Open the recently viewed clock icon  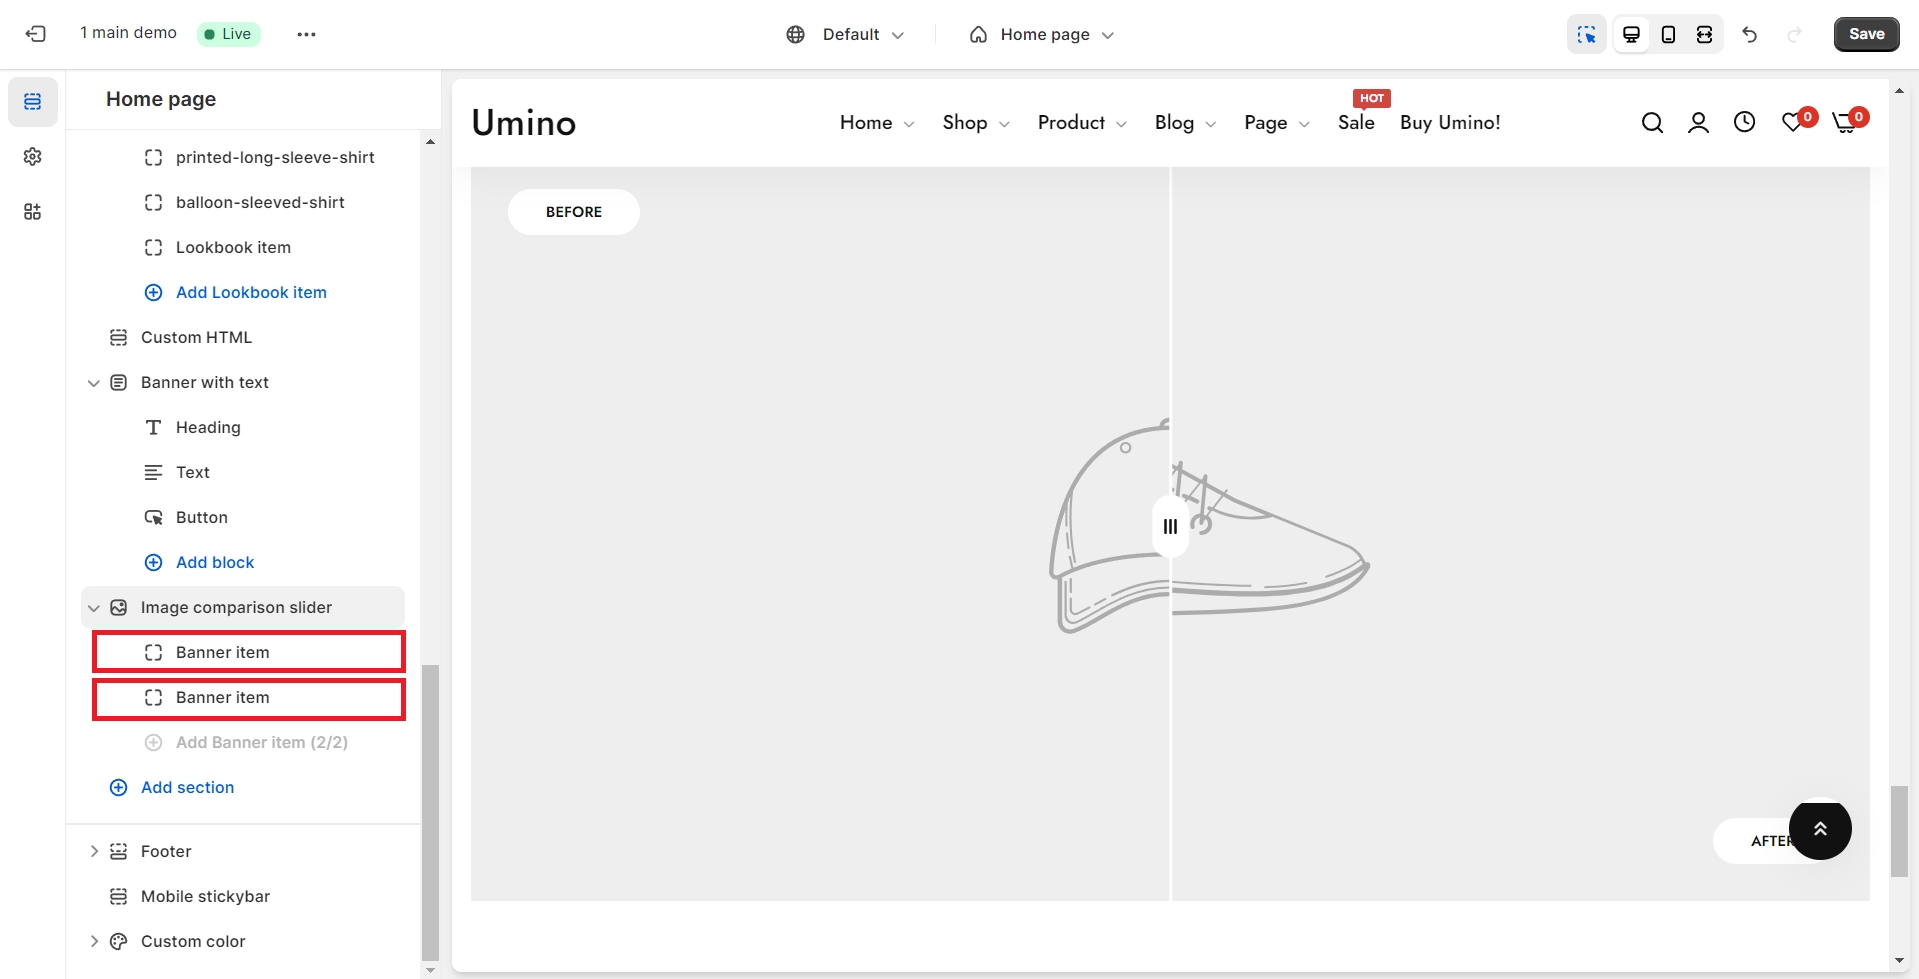tap(1744, 123)
